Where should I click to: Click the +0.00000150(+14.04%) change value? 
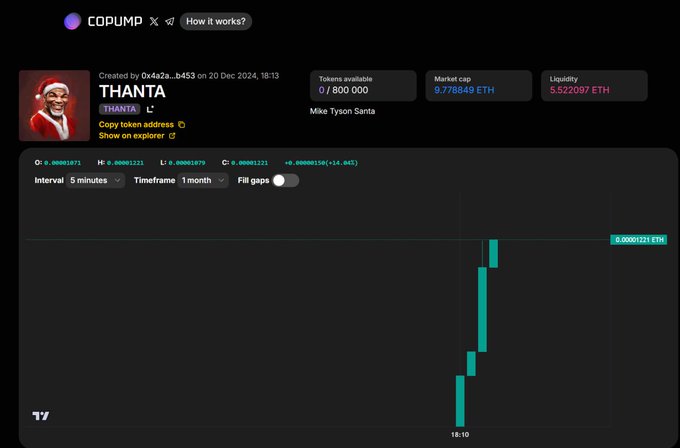tap(321, 163)
